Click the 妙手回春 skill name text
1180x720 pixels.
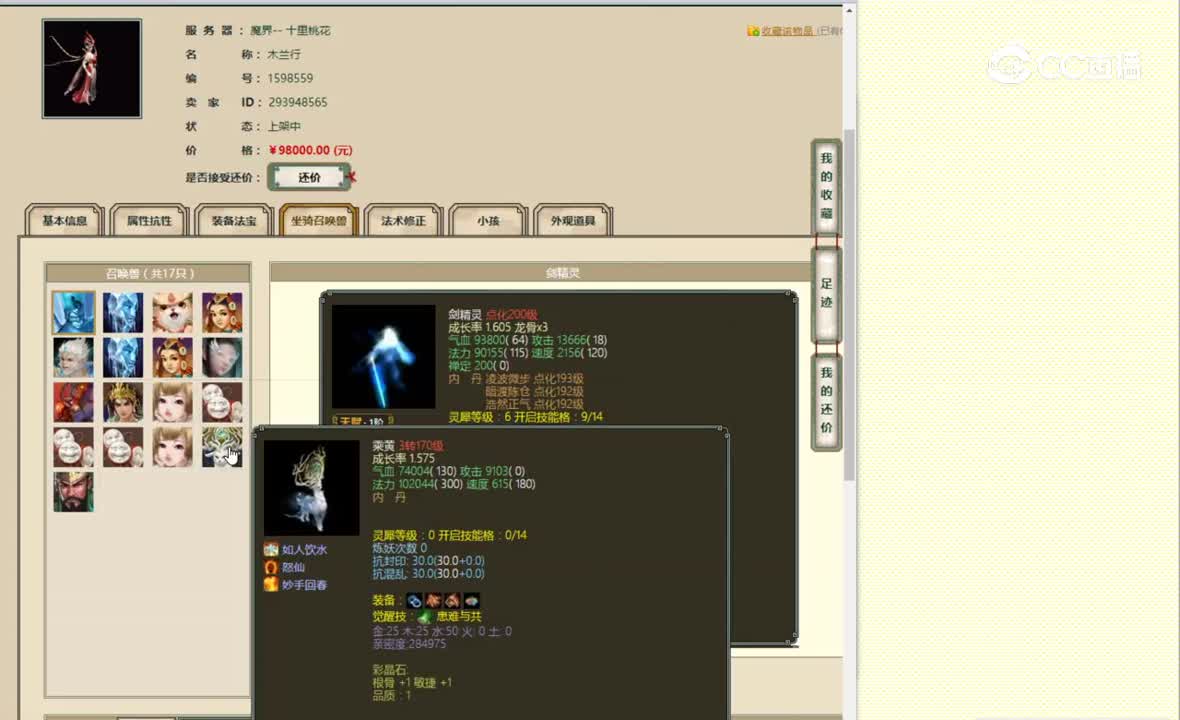[x=305, y=585]
